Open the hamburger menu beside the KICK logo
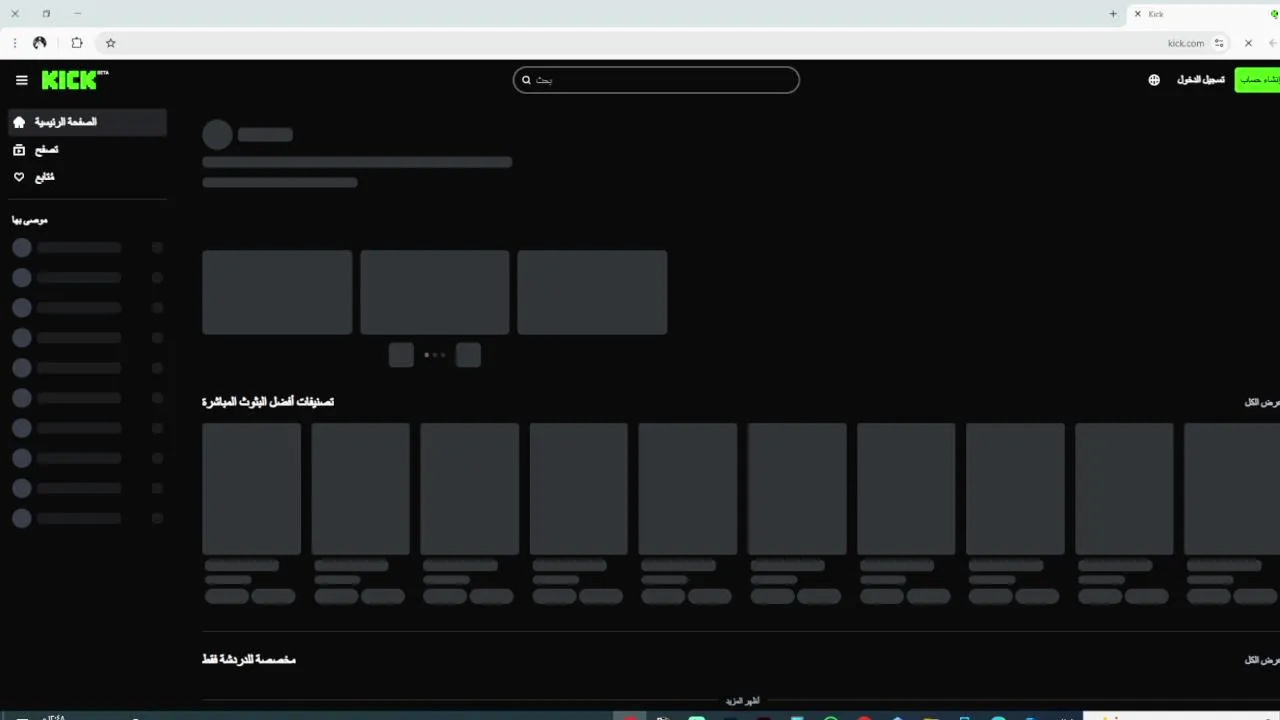 pyautogui.click(x=21, y=80)
